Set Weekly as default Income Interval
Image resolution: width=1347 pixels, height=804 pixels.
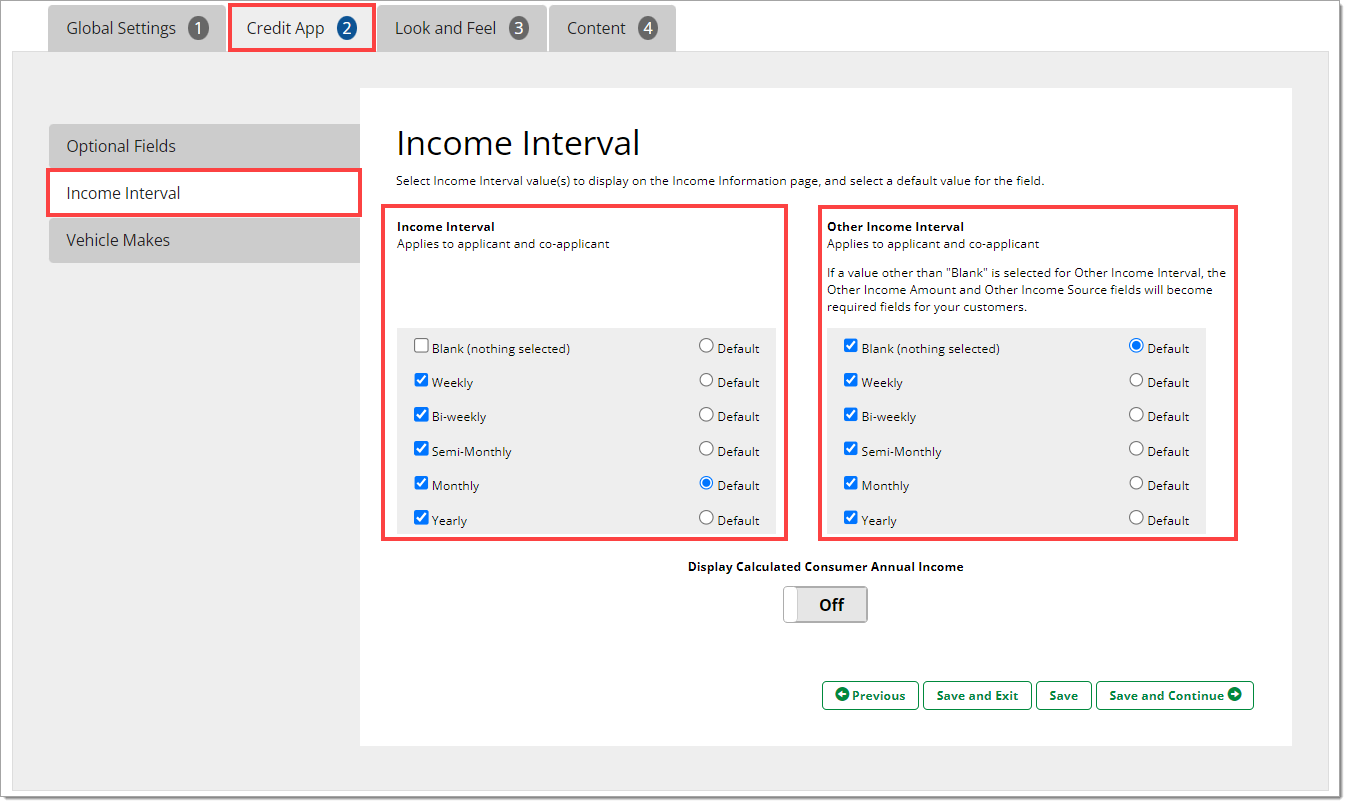706,380
